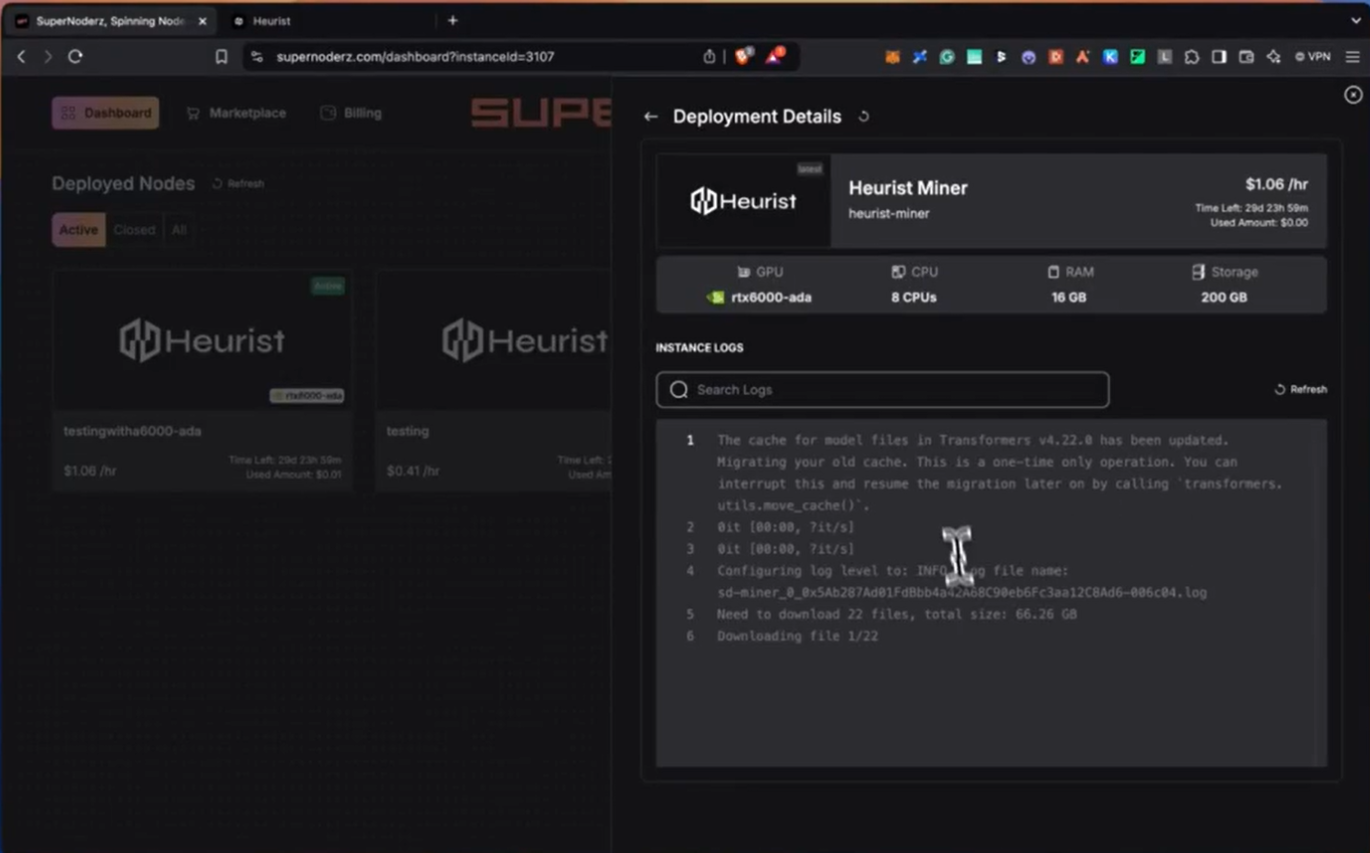
Task: Click the supernoderz.com address bar
Action: click(x=415, y=57)
